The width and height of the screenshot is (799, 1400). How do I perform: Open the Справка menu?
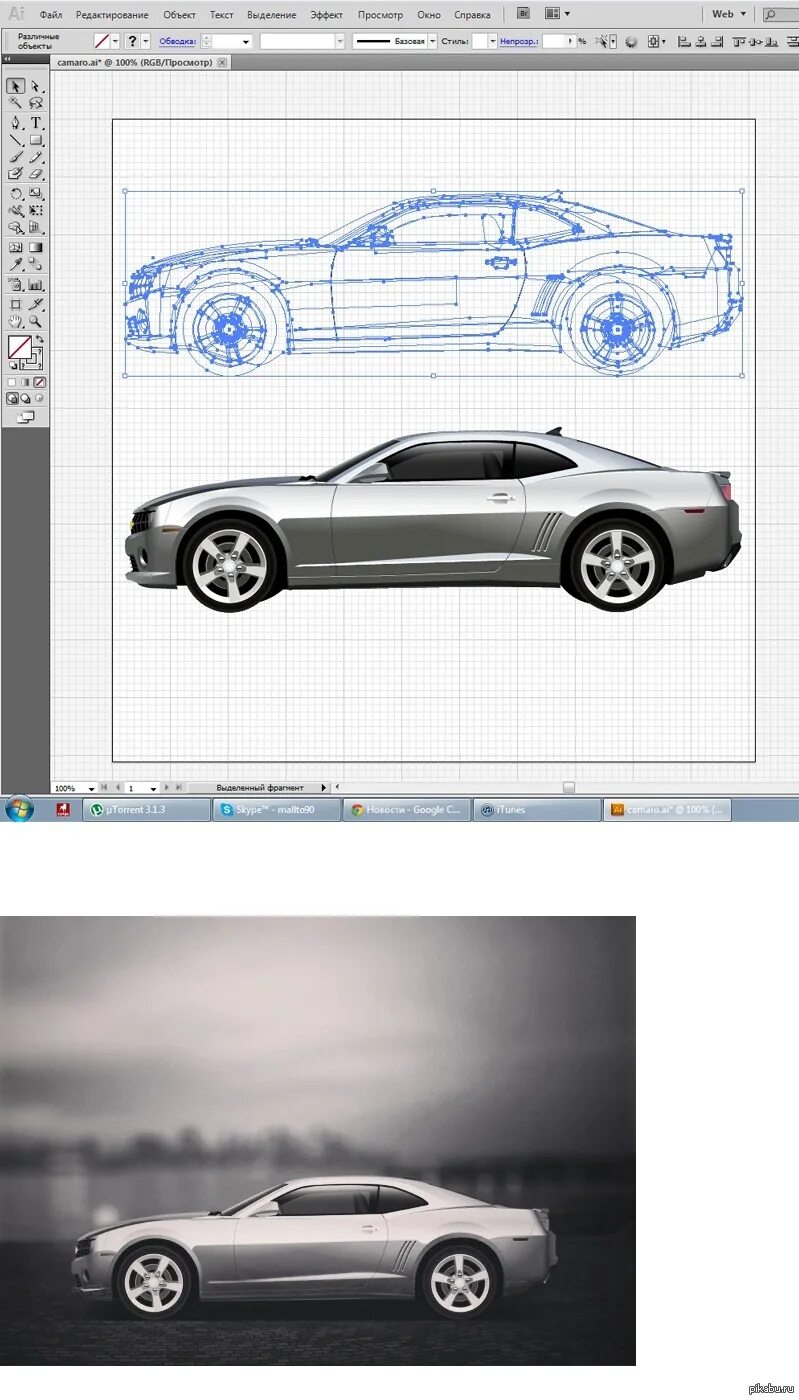472,15
